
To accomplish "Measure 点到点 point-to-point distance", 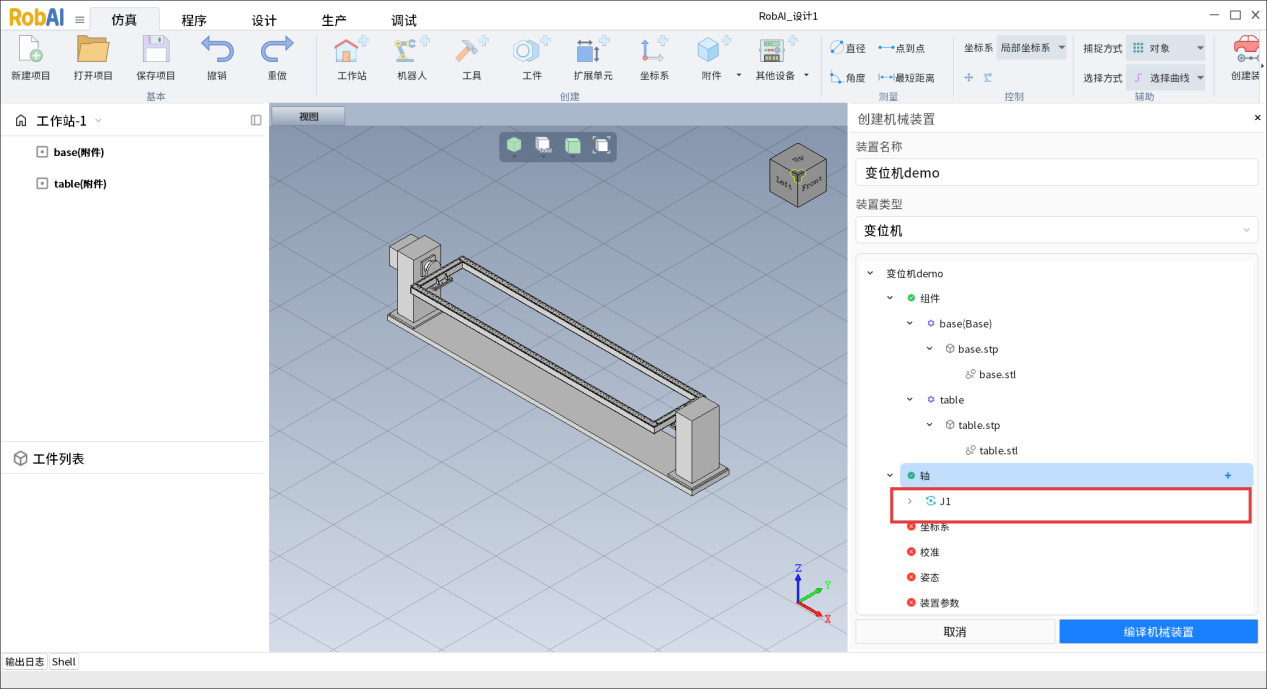I will pyautogui.click(x=901, y=48).
